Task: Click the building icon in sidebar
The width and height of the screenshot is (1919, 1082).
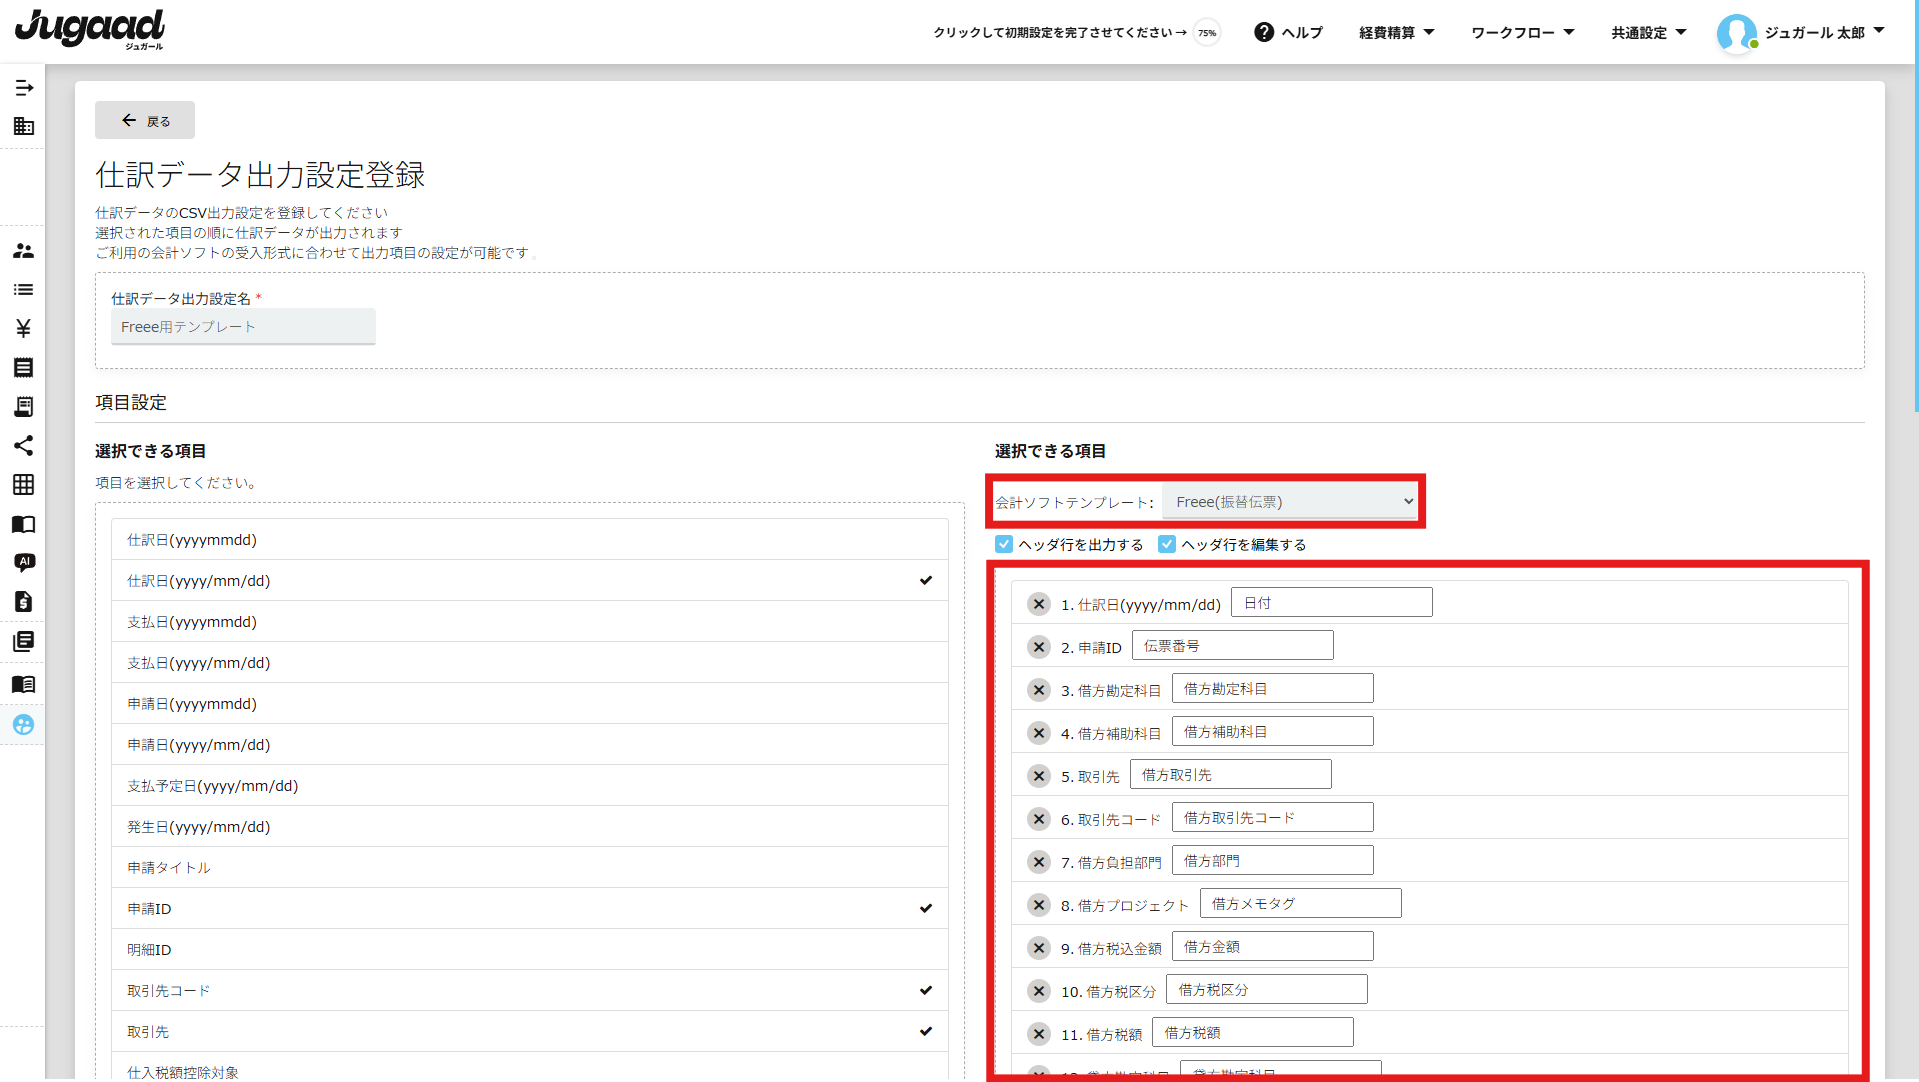Action: (x=24, y=127)
